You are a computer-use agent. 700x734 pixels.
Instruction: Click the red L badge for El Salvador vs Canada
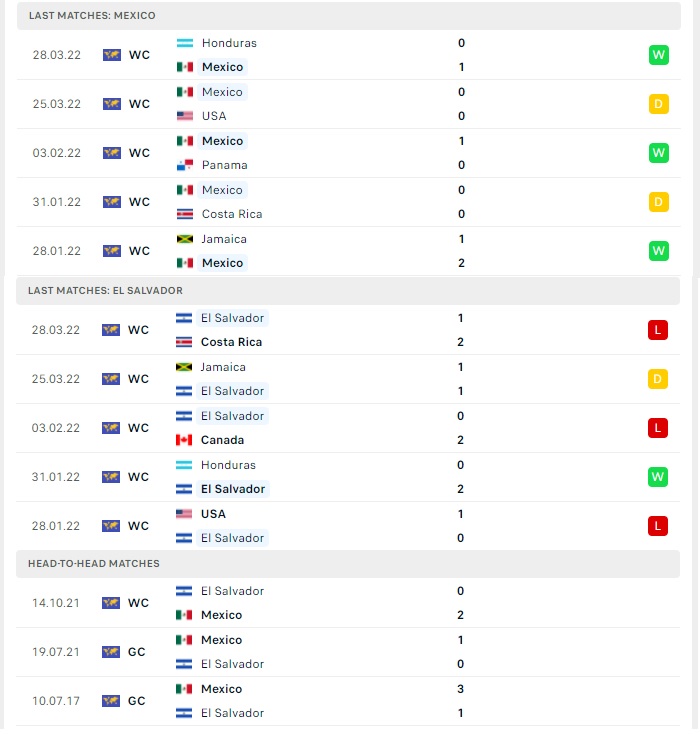click(x=658, y=428)
